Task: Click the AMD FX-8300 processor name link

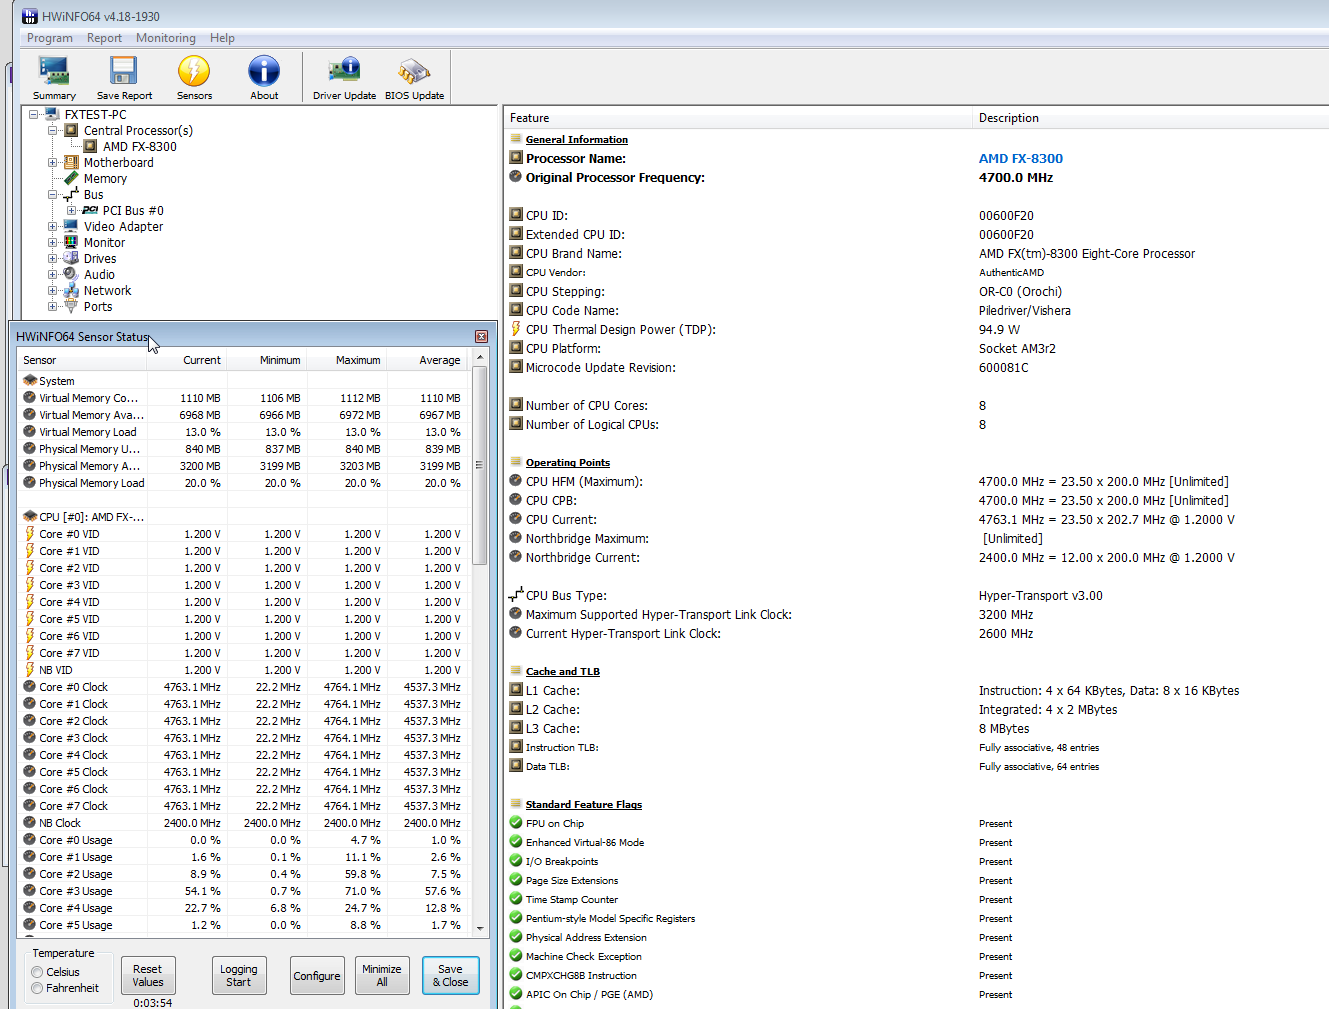Action: tap(1021, 158)
